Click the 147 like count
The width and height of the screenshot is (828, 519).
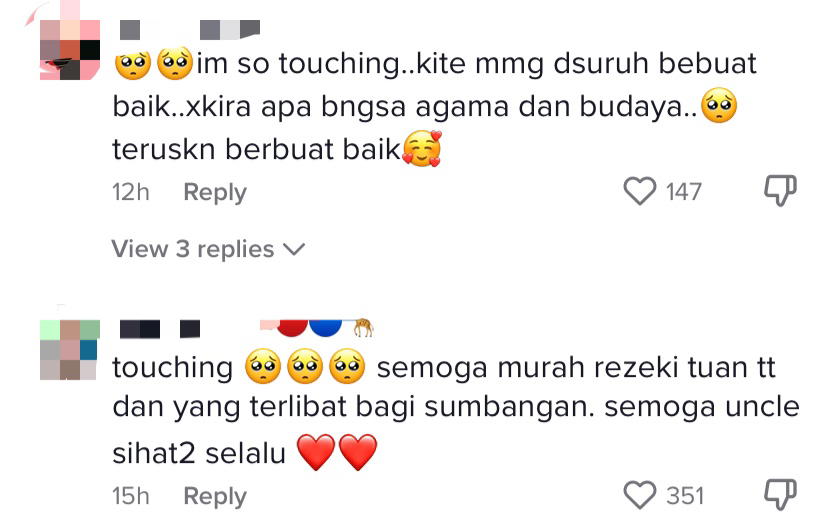point(683,192)
